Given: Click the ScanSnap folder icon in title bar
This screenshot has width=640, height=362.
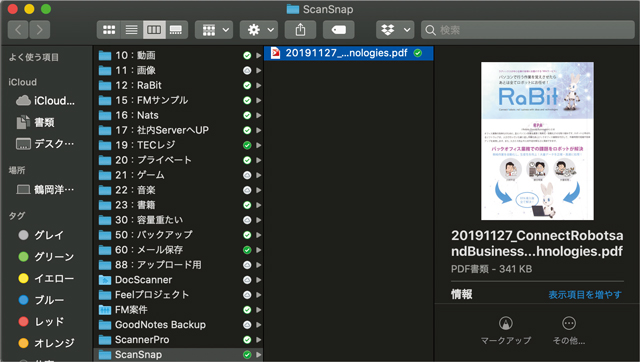Looking at the screenshot, I should 293,9.
